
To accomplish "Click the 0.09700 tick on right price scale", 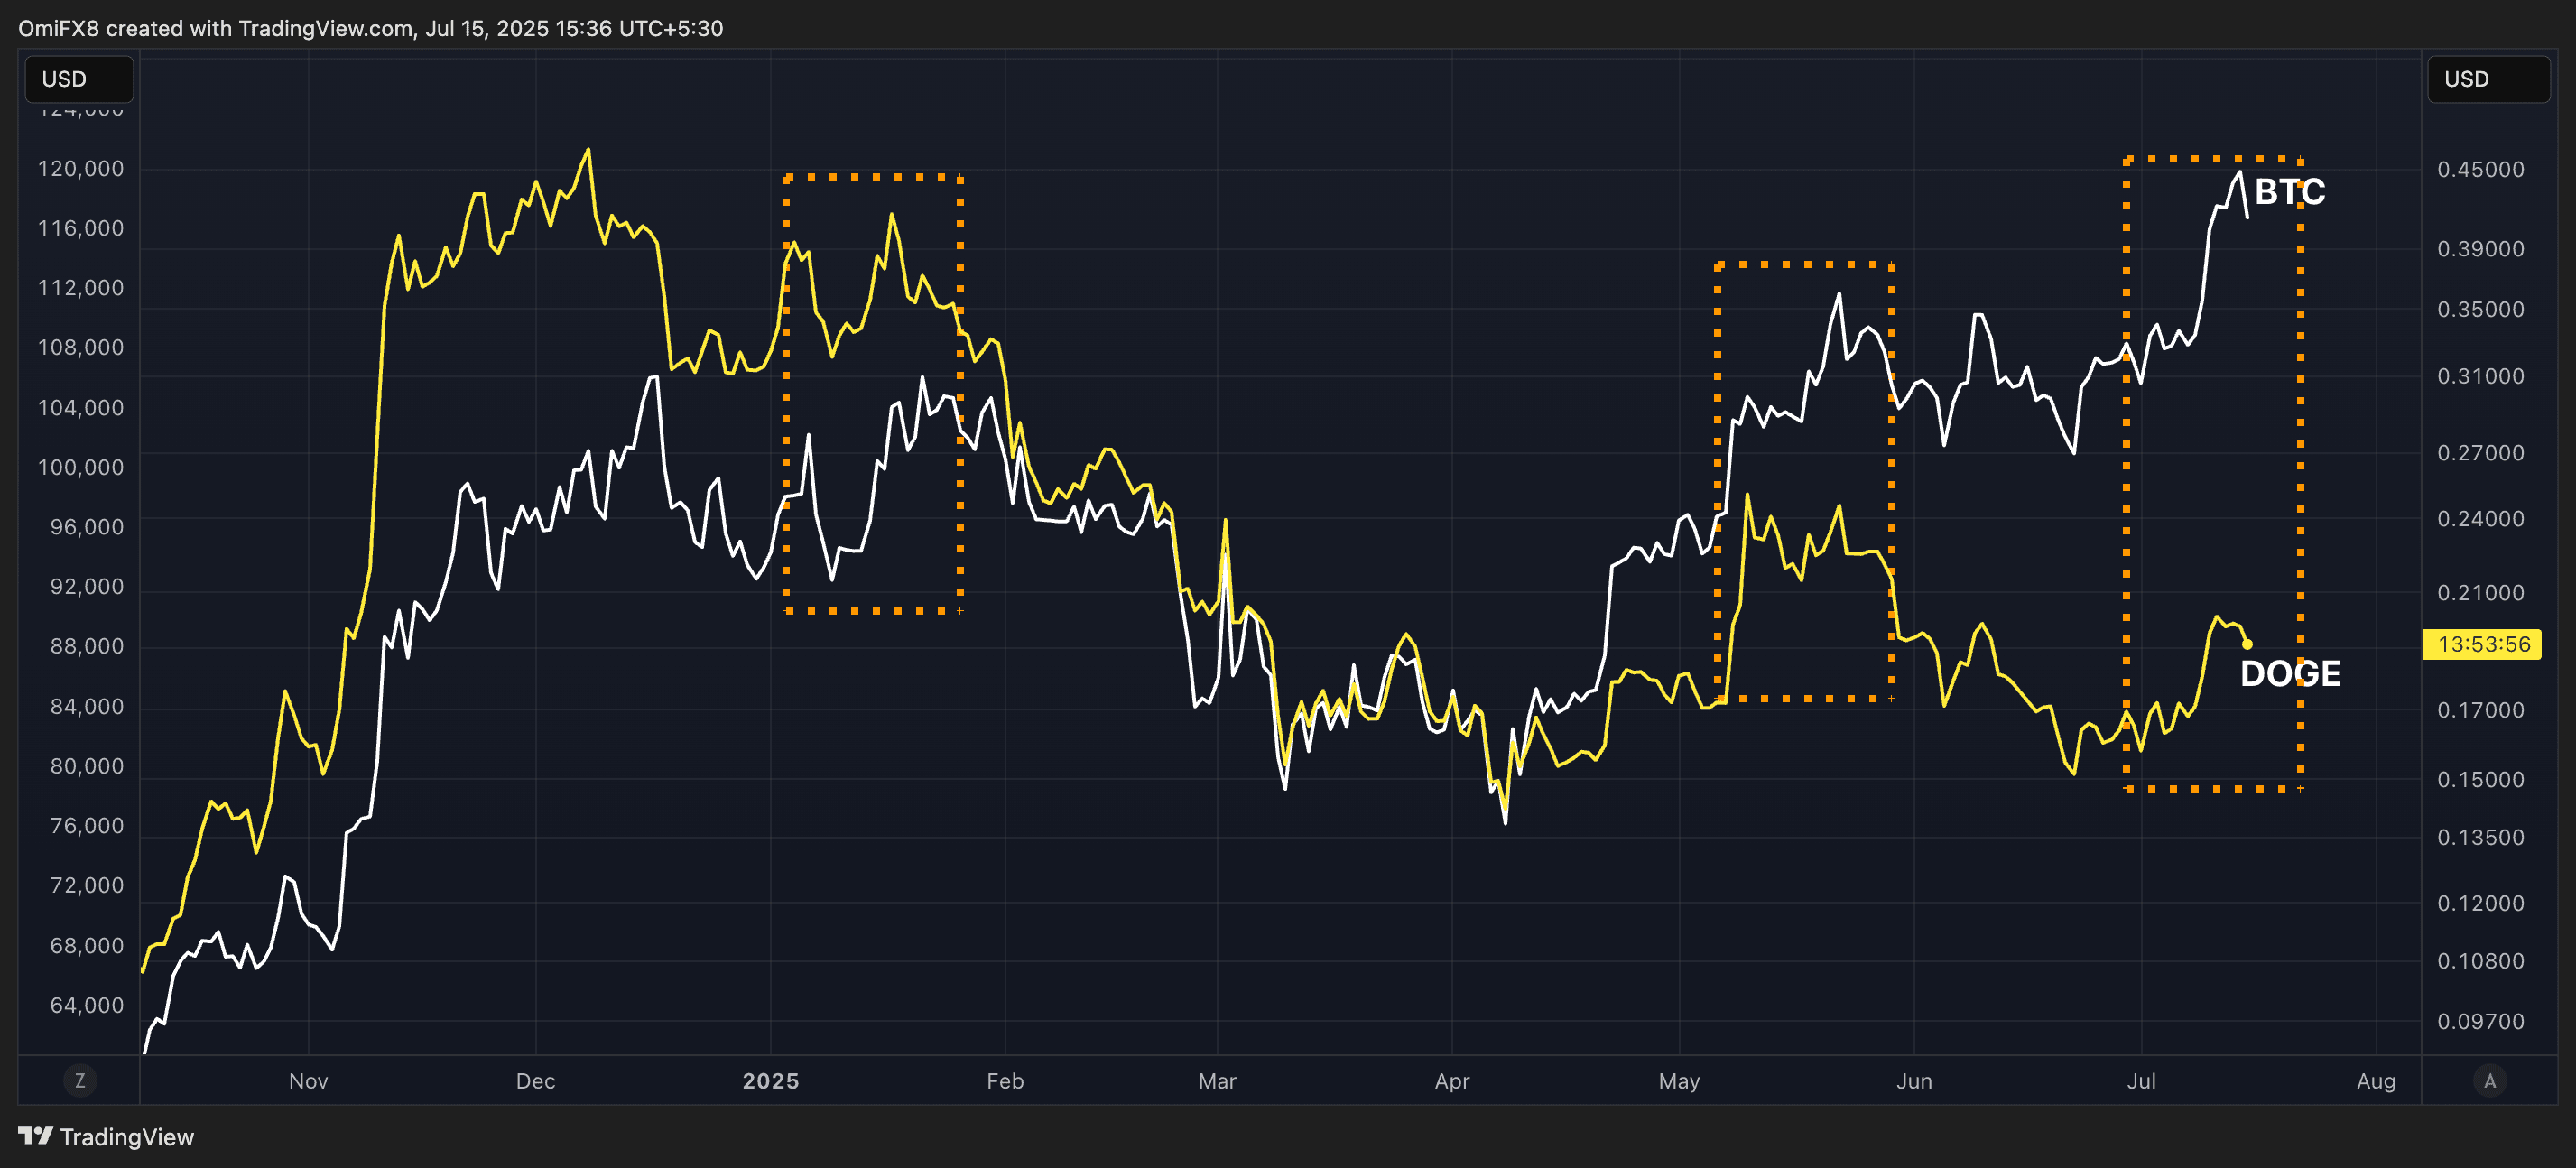I will (x=2480, y=1021).
